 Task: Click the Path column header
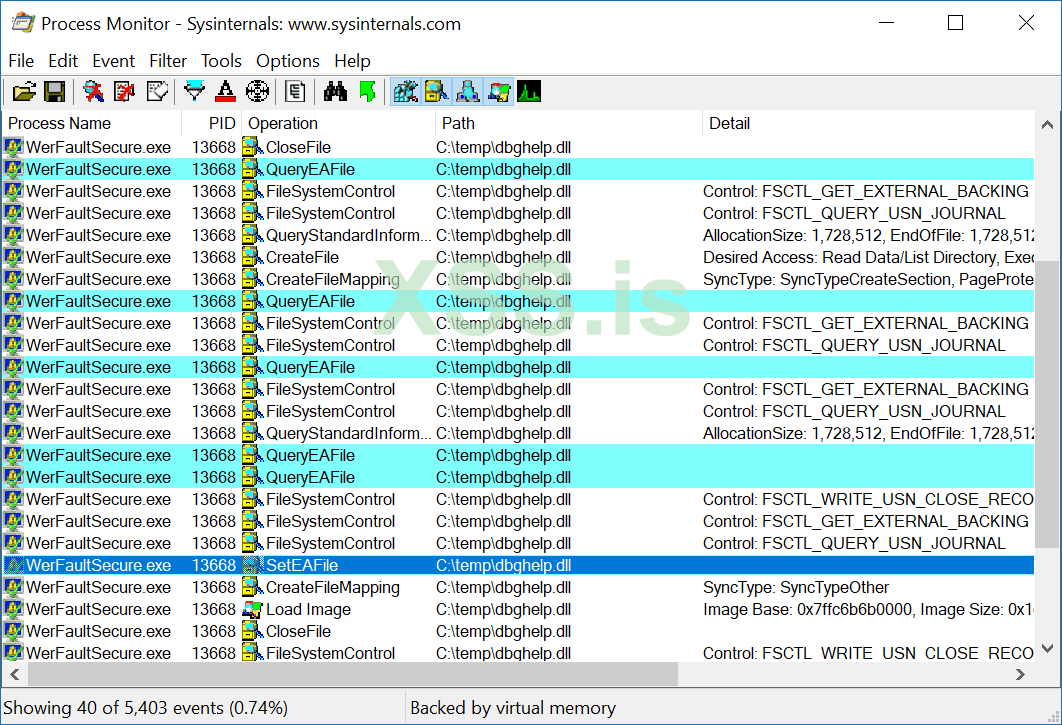pyautogui.click(x=569, y=123)
